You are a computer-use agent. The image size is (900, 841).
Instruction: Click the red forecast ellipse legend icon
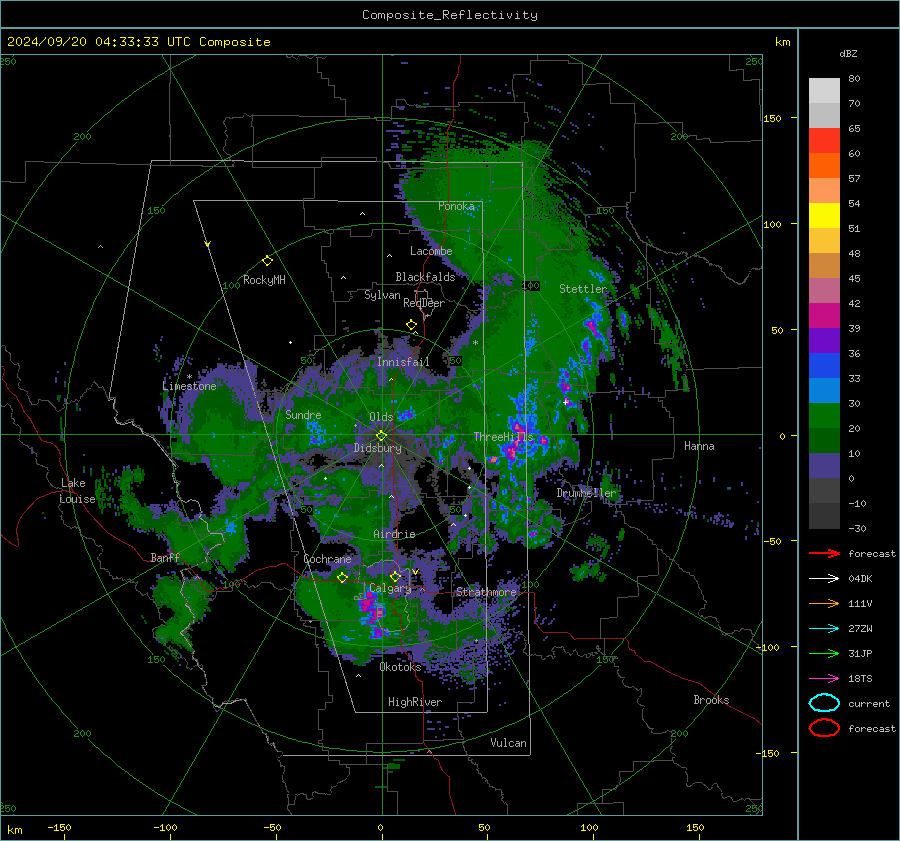824,728
